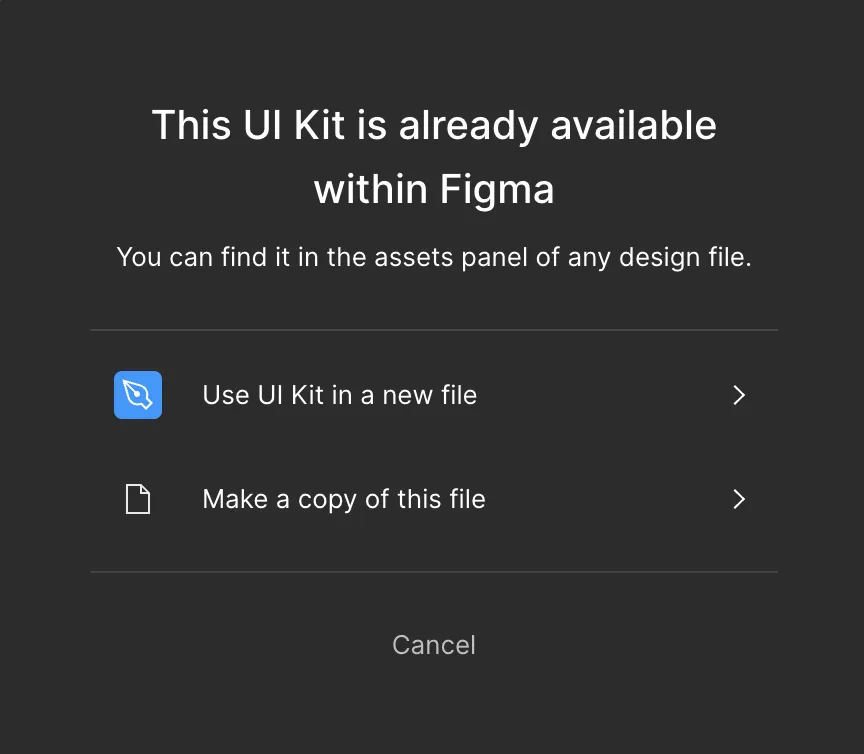Viewport: 864px width, 754px height.
Task: Click the "This UI Kit is already available" heading
Action: pyautogui.click(x=434, y=126)
